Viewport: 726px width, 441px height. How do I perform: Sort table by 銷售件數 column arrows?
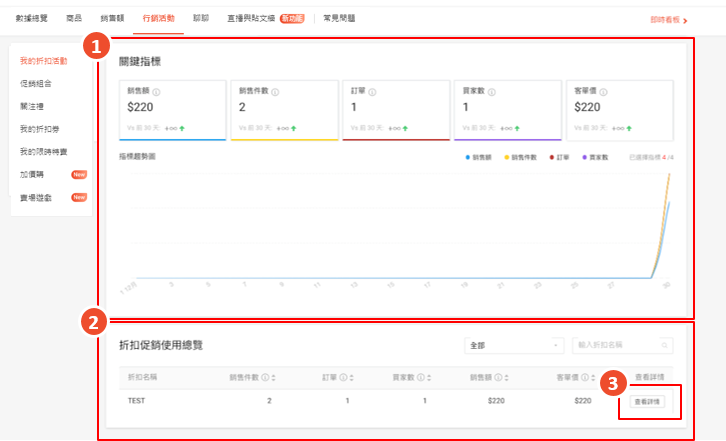[x=274, y=377]
